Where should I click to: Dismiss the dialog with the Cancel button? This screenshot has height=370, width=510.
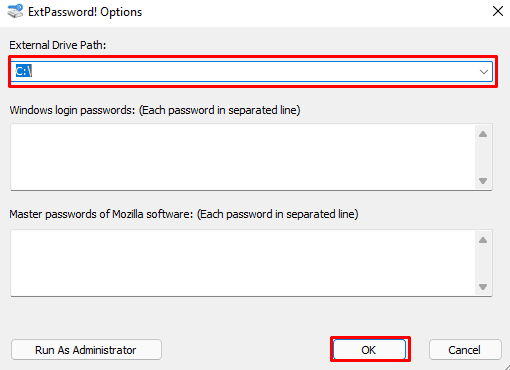(465, 350)
